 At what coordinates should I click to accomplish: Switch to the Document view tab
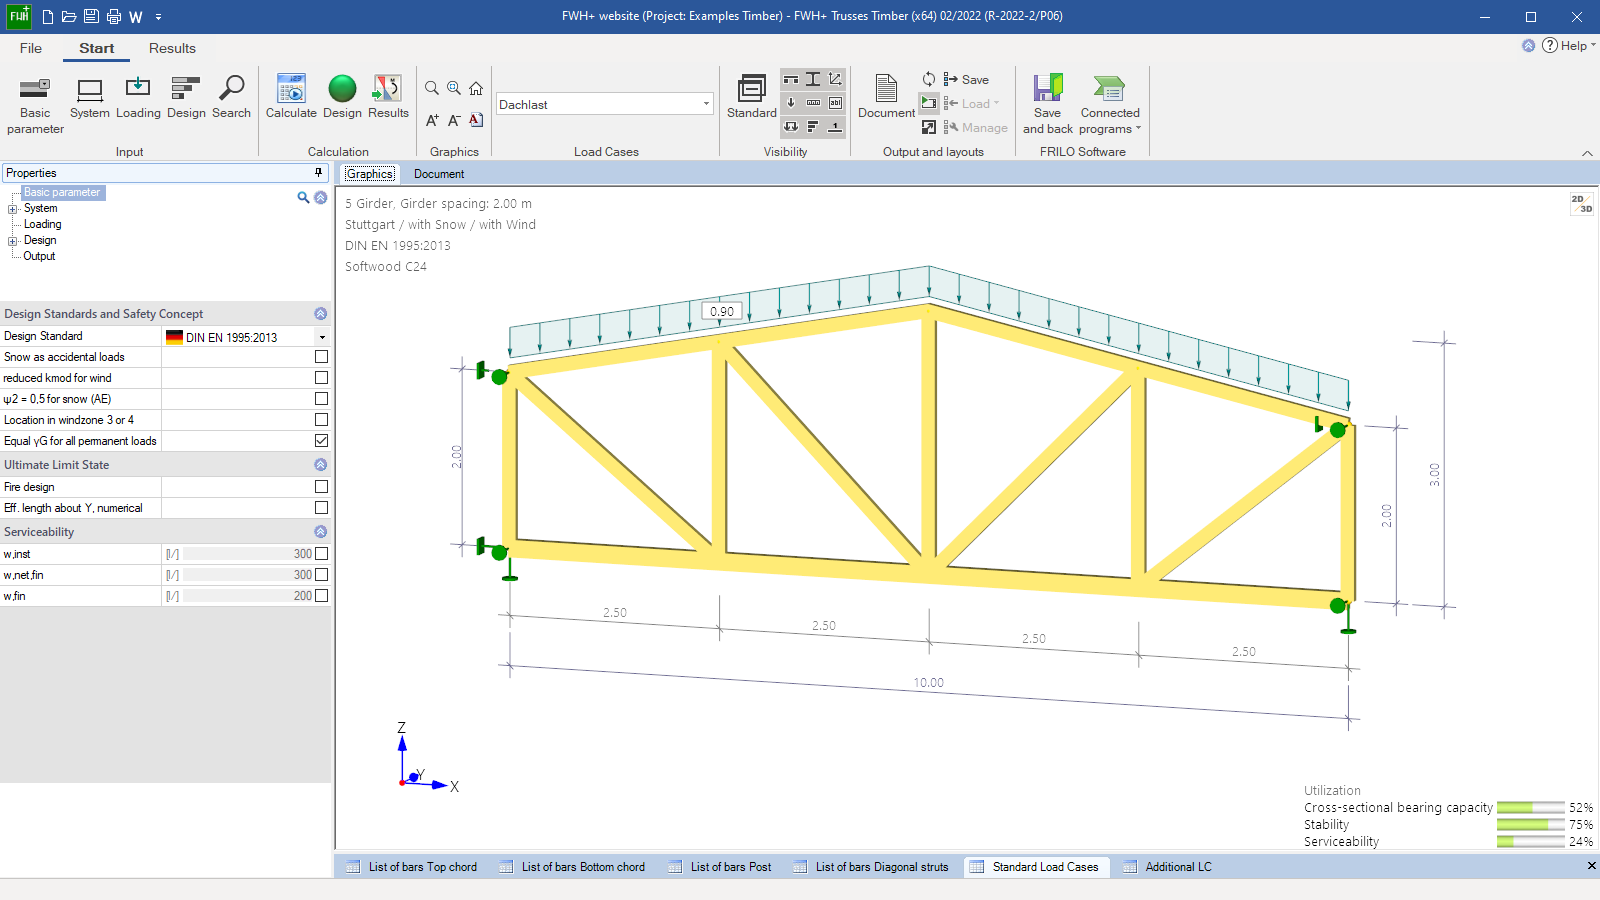(439, 174)
